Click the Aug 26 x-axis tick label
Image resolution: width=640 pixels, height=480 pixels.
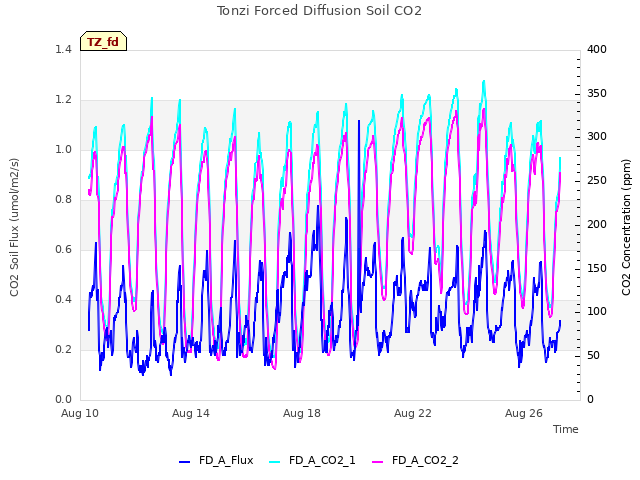[524, 413]
